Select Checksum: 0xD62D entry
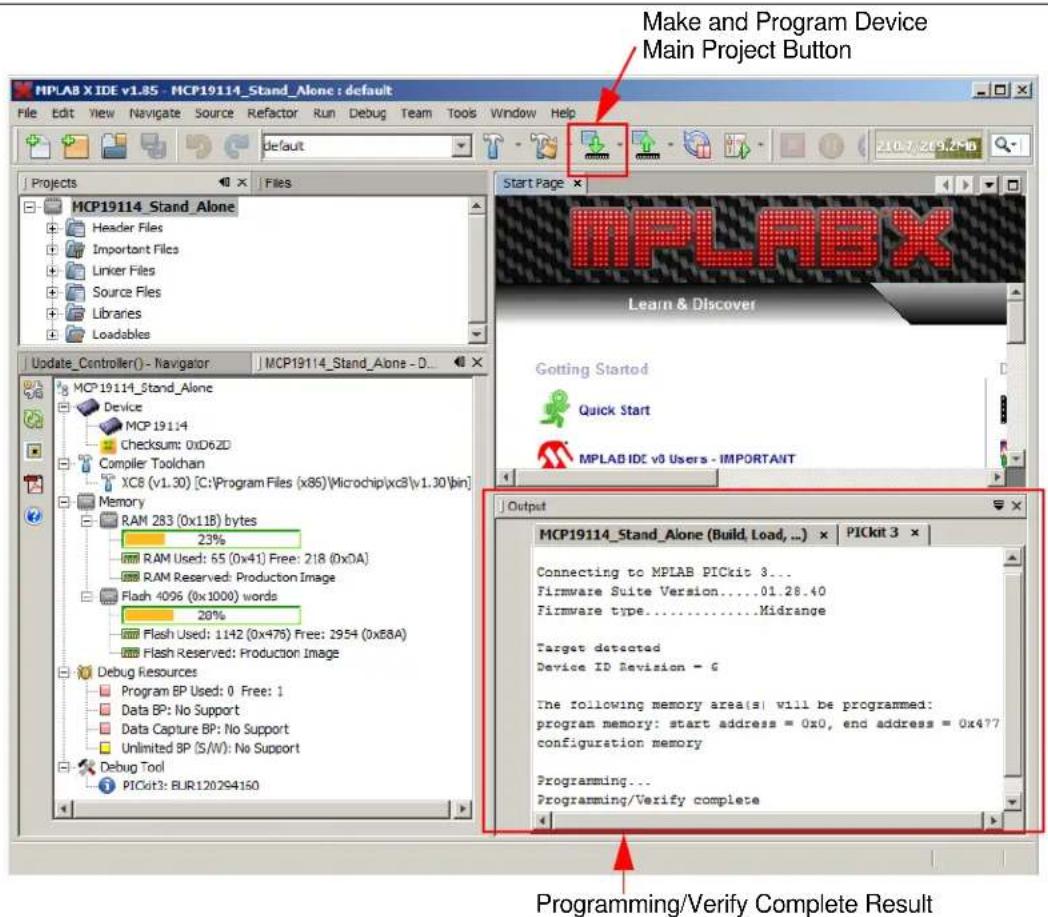Image resolution: width=1048 pixels, height=917 pixels. point(175,444)
